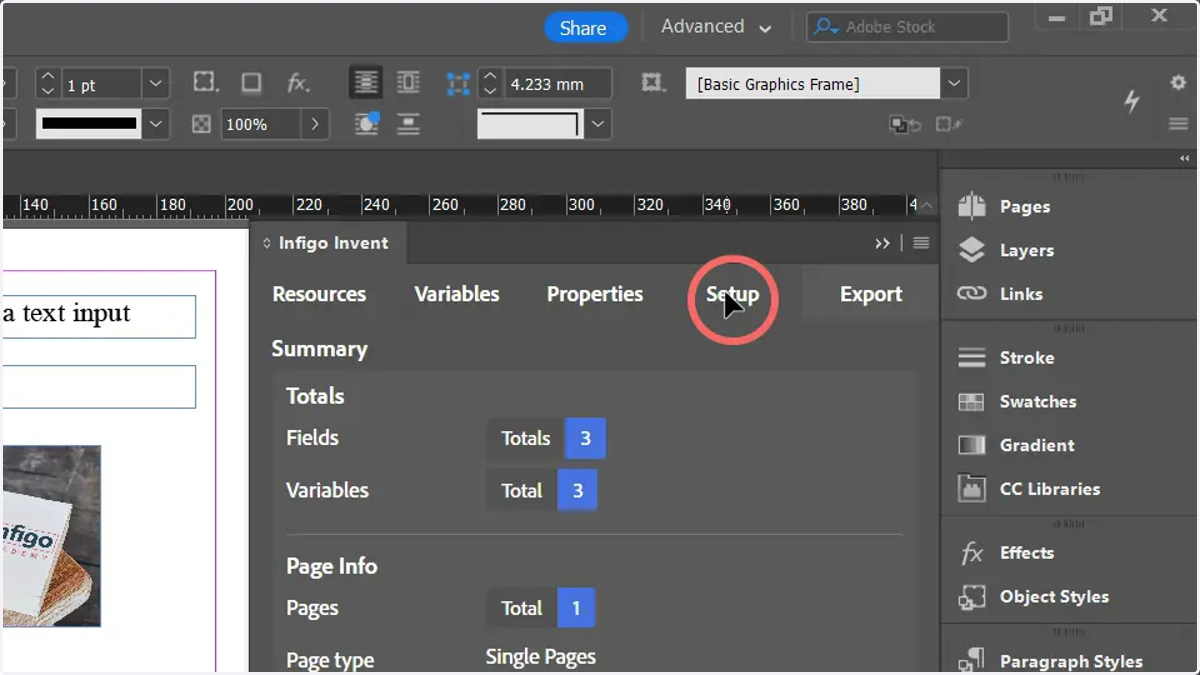This screenshot has width=1200, height=675.
Task: Click the gap spacing icon before 4.233 mm
Action: click(458, 84)
